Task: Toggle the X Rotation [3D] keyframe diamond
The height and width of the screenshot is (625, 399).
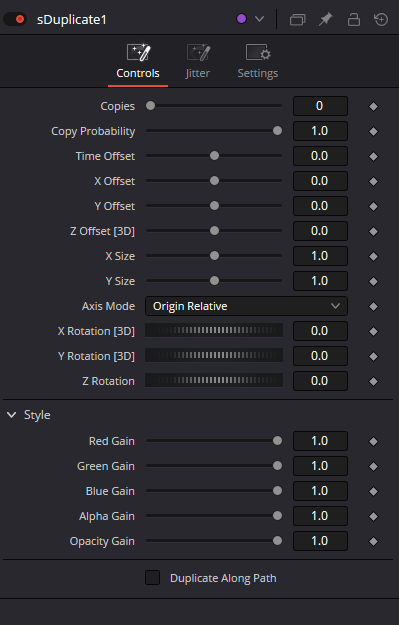Action: pos(373,332)
